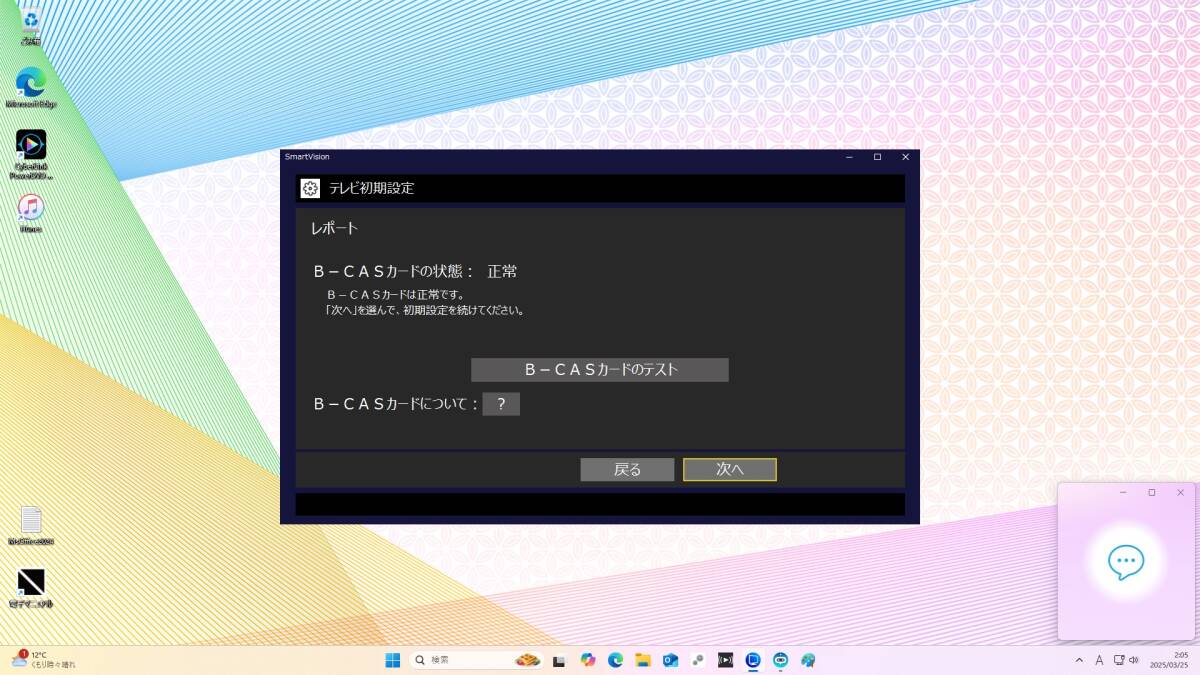This screenshot has width=1200, height=675.
Task: Run the B-CASカードのテスト button
Action: pos(600,370)
